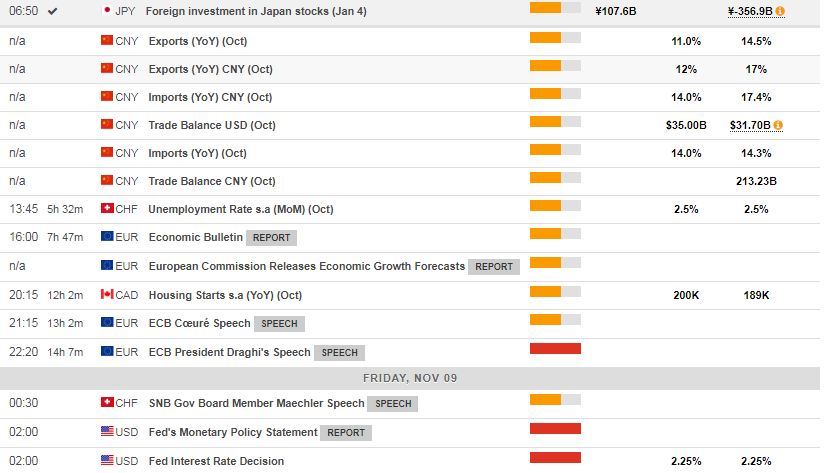Open REPORT badge for Economic Growth Forecasts
This screenshot has width=829, height=473.
pyautogui.click(x=494, y=266)
